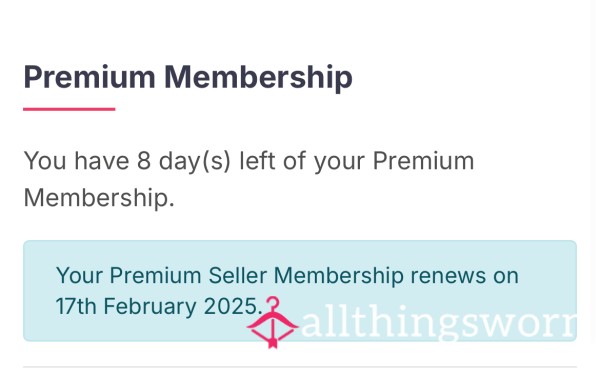Click the pink underline below the heading

[69, 109]
